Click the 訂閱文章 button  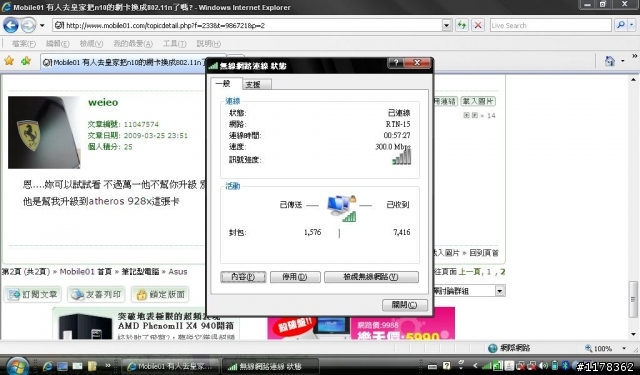(x=33, y=294)
